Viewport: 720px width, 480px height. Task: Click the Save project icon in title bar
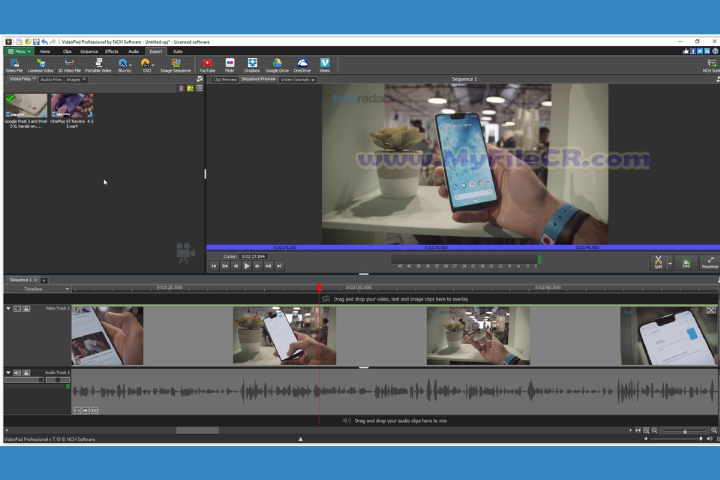(36, 42)
